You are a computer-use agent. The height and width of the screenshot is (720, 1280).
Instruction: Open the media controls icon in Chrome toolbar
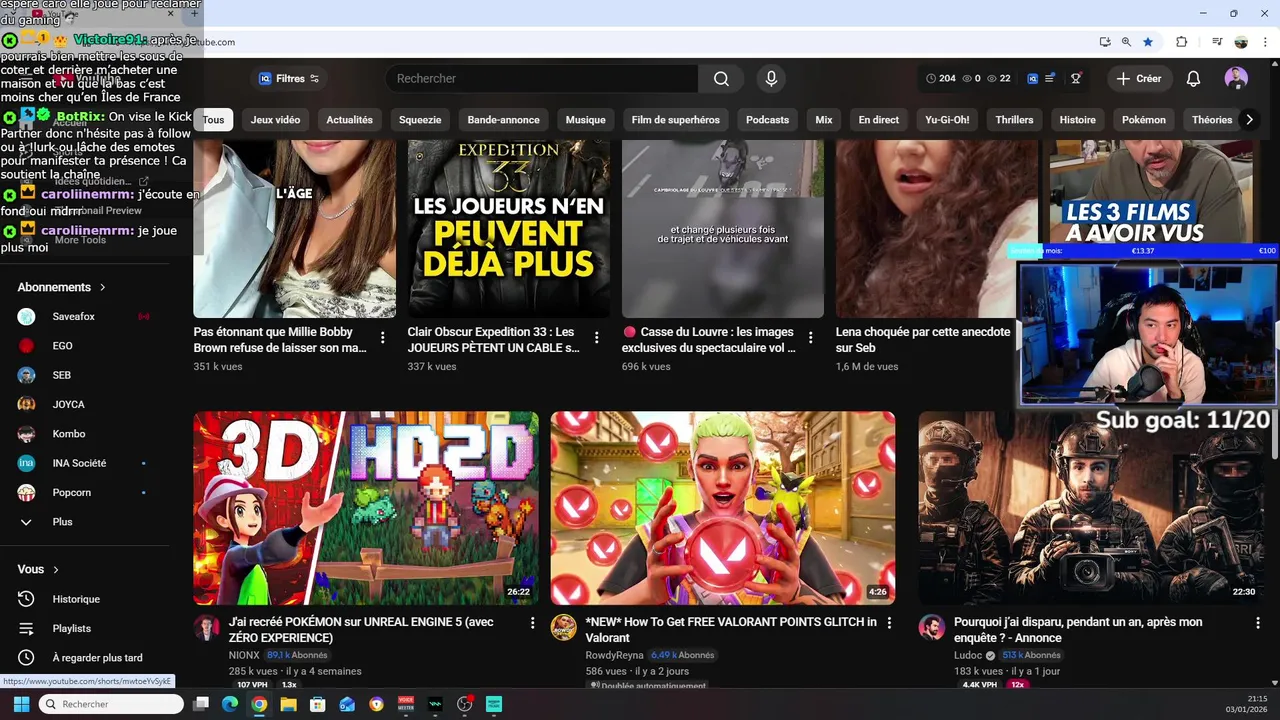[1217, 42]
